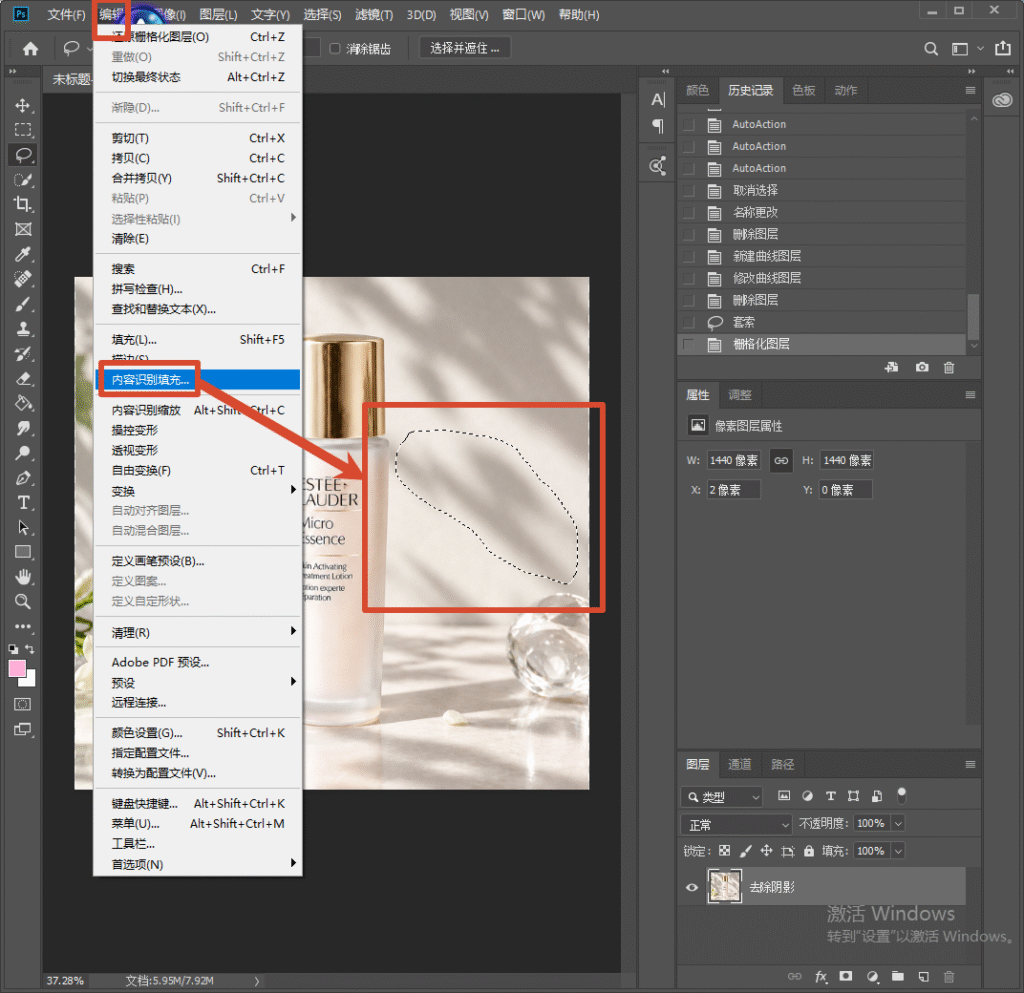Select the Eyedropper tool
This screenshot has height=993, width=1024.
(x=23, y=254)
